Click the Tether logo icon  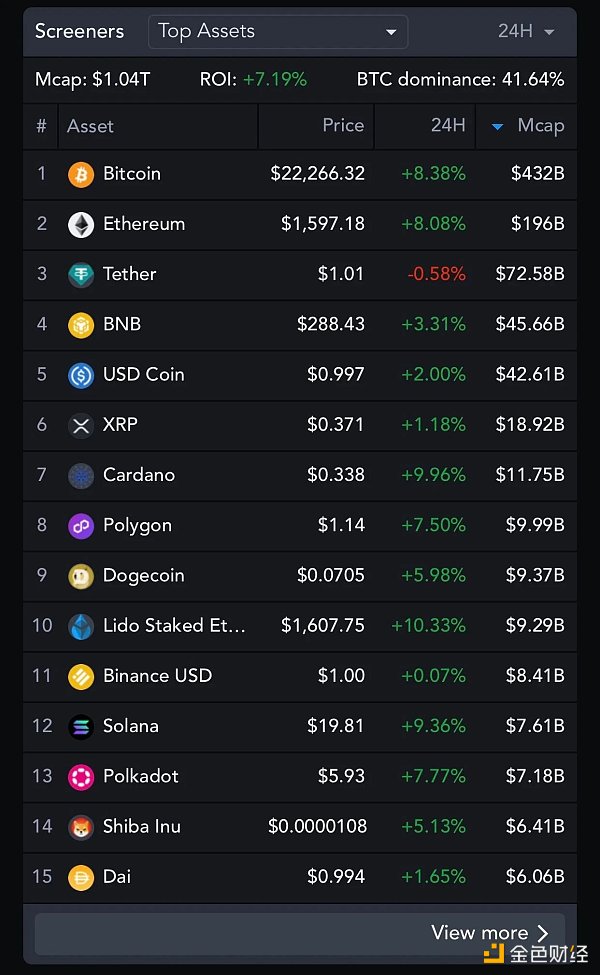pos(80,274)
